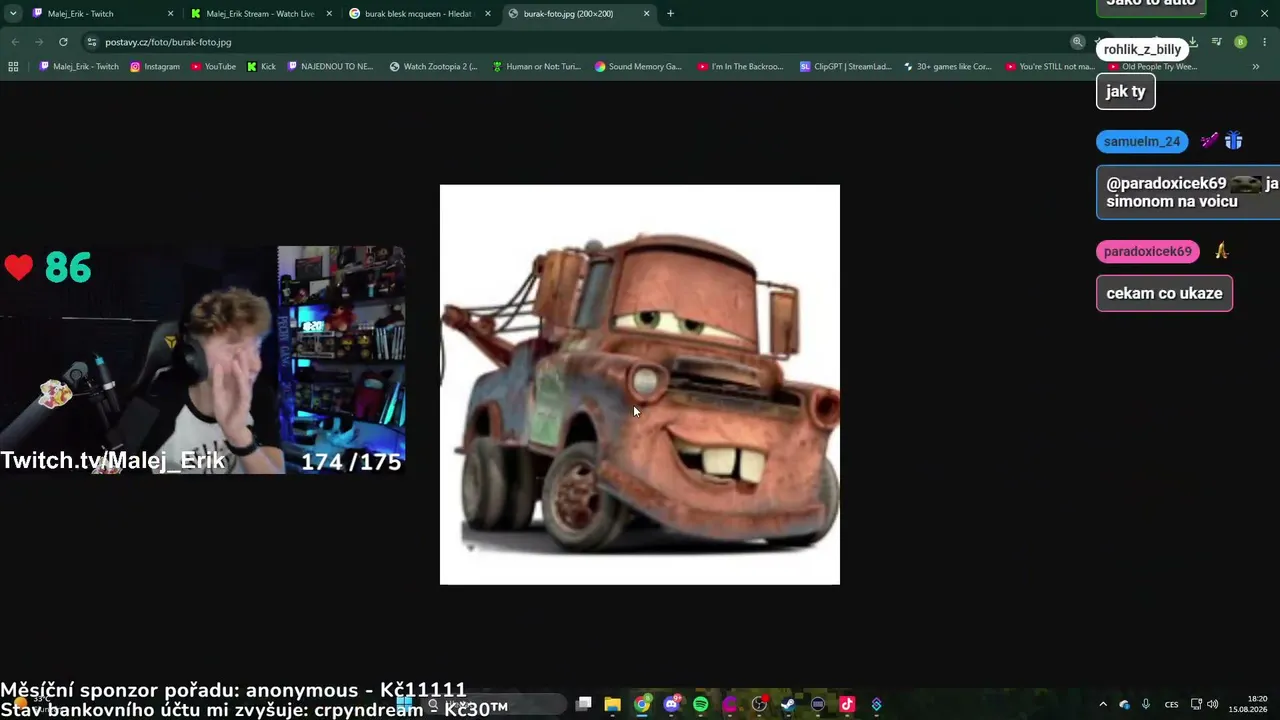The width and height of the screenshot is (1280, 720).
Task: Click the microphone tray icon
Action: [x=1146, y=704]
